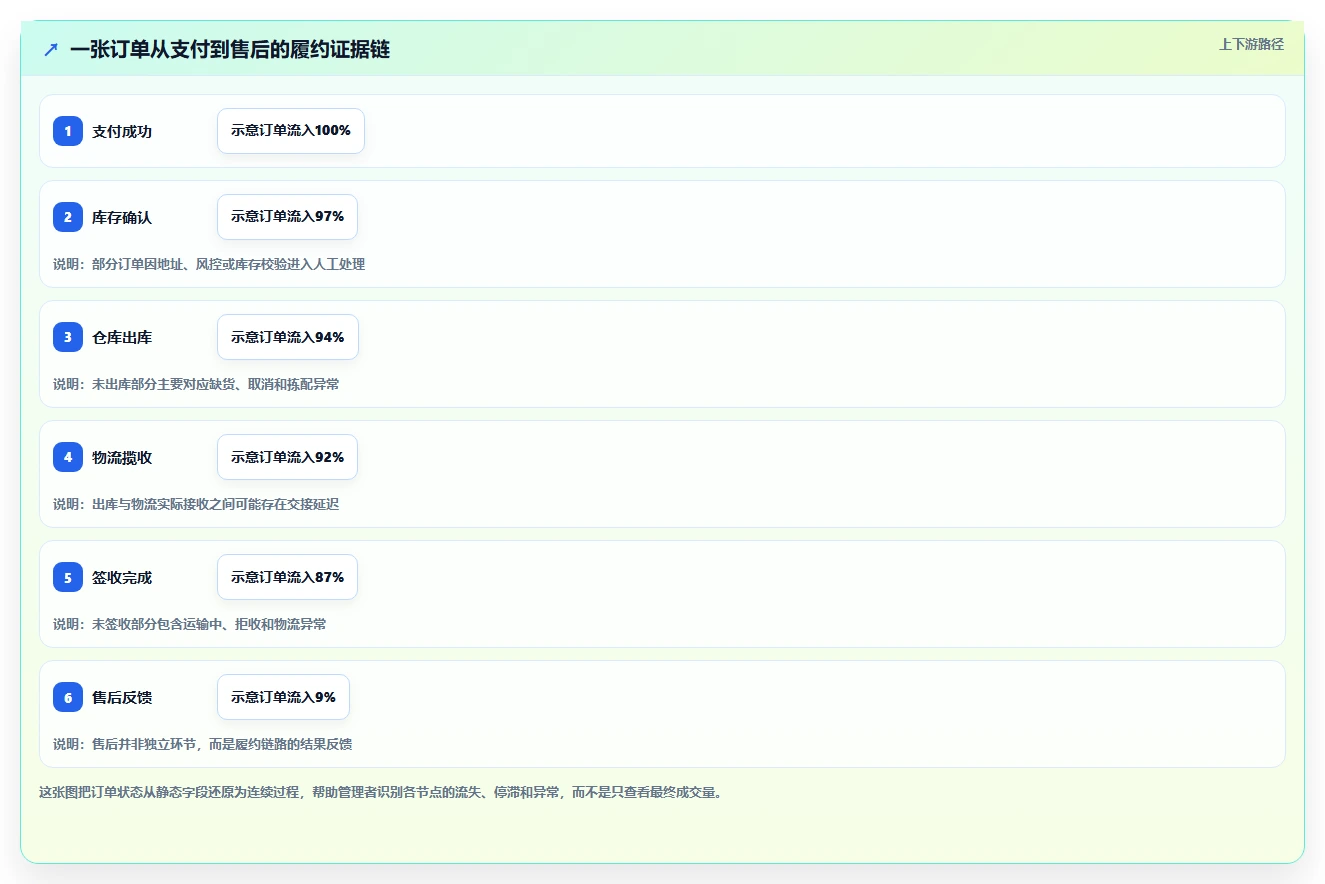
Task: Click the note 售后并非独立环节
Action: point(203,744)
